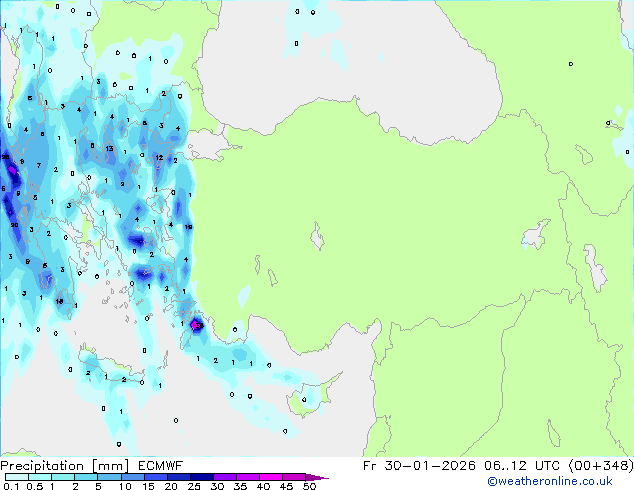The width and height of the screenshot is (634, 490).
Task: Pick the 25–30 mm dark navy legend swatch
Action: [202, 477]
